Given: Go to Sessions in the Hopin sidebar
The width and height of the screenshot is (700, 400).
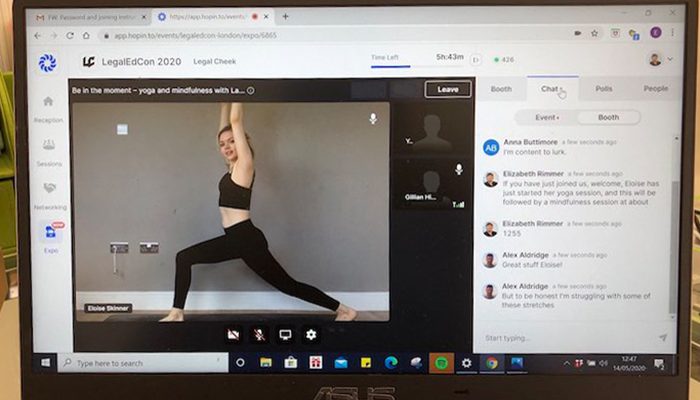Looking at the screenshot, I should [x=49, y=153].
